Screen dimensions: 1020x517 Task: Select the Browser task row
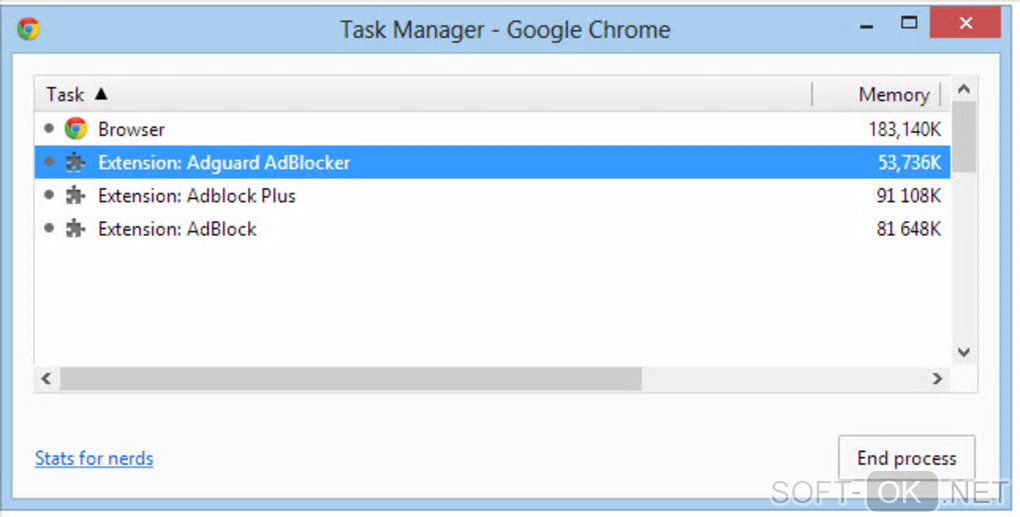pyautogui.click(x=400, y=129)
